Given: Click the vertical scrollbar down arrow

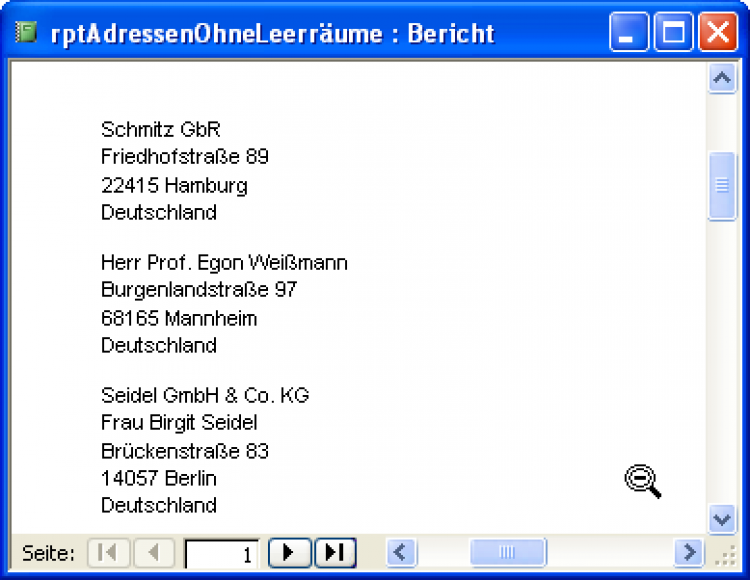Looking at the screenshot, I should [x=722, y=518].
